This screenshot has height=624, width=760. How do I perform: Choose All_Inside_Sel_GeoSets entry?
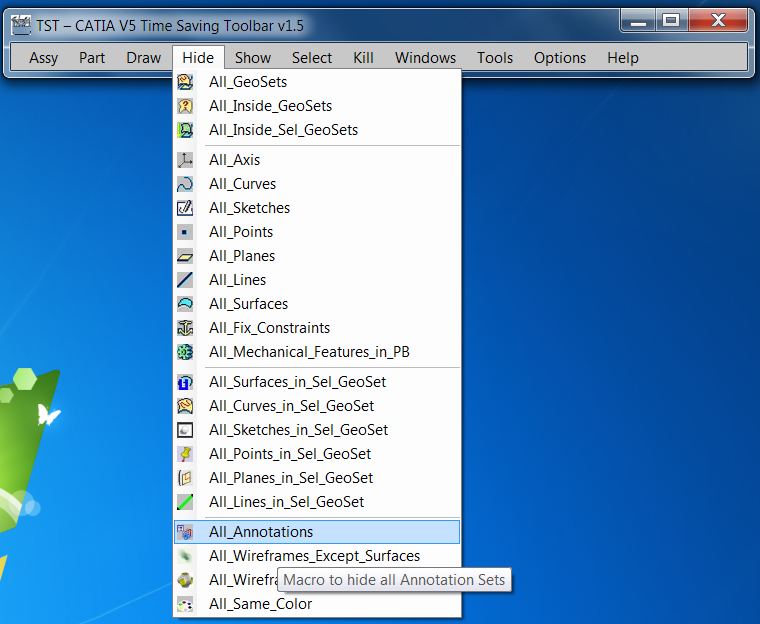(x=317, y=130)
